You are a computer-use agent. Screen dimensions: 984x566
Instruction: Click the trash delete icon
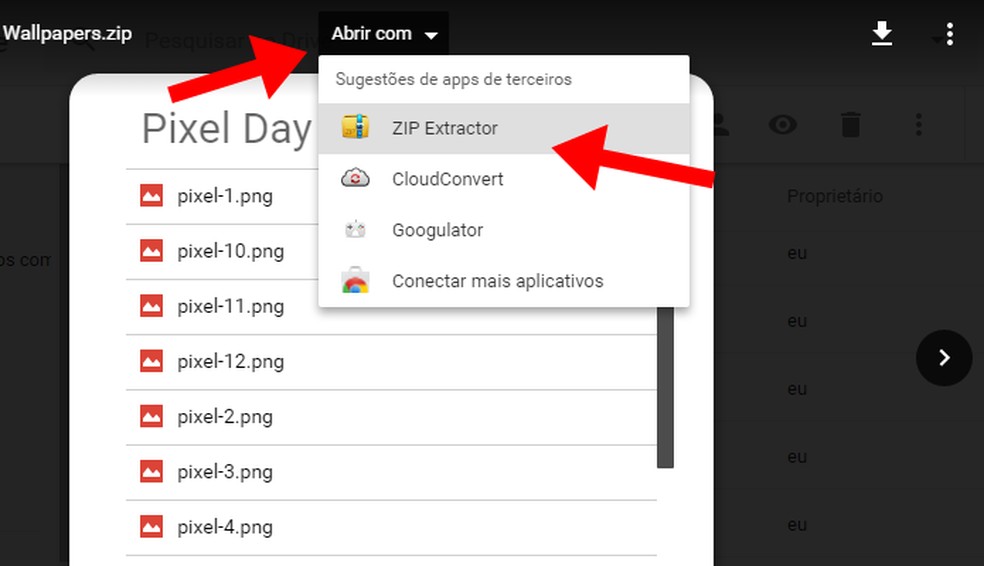coord(850,125)
